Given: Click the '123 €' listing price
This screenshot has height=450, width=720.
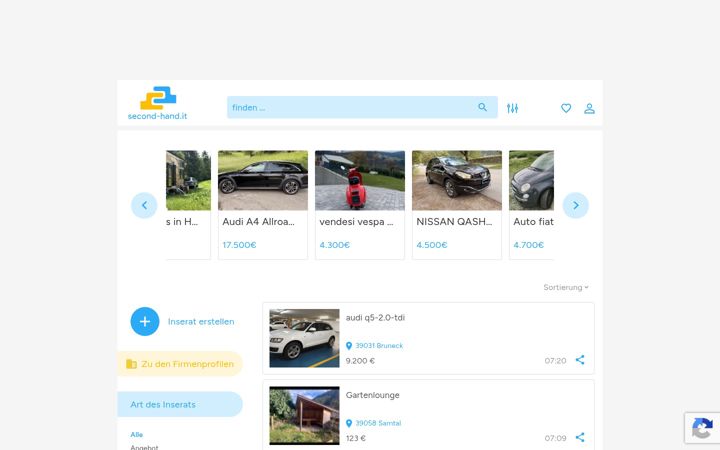Looking at the screenshot, I should pyautogui.click(x=356, y=439).
